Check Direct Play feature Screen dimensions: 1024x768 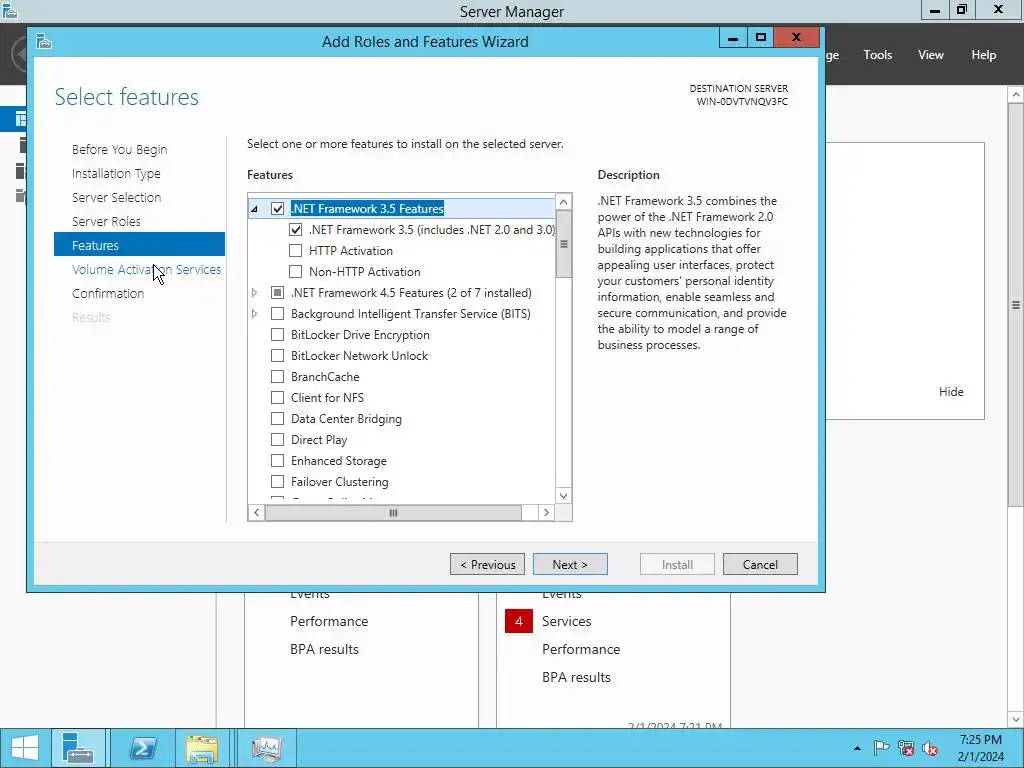278,440
